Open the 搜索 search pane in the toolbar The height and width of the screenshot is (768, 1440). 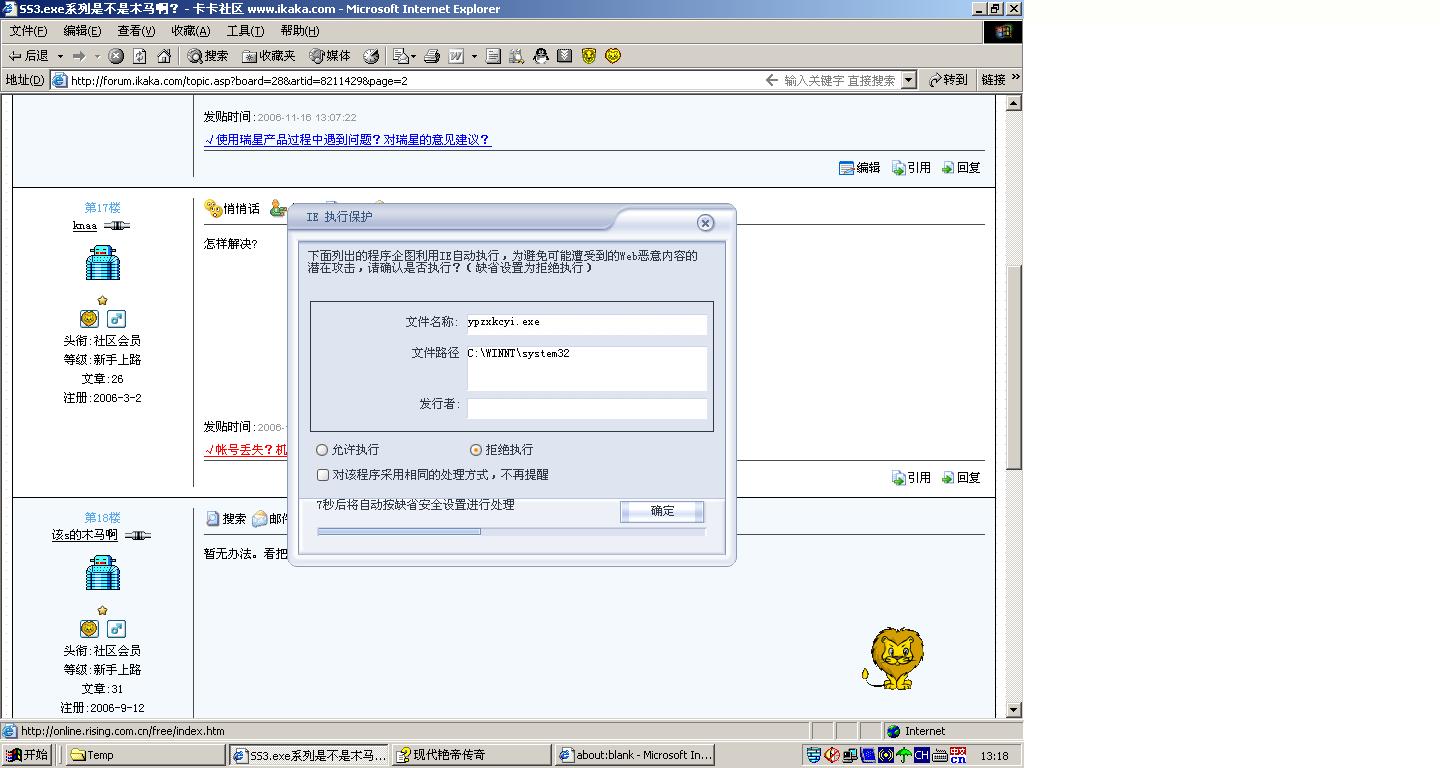click(x=208, y=56)
